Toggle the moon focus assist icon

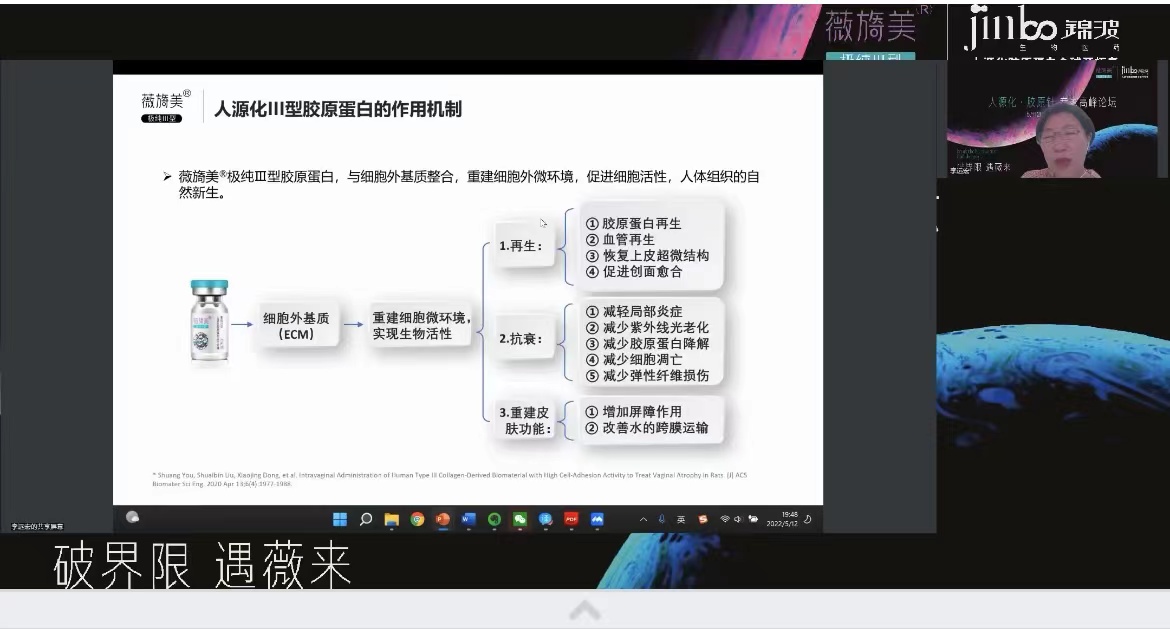point(807,519)
